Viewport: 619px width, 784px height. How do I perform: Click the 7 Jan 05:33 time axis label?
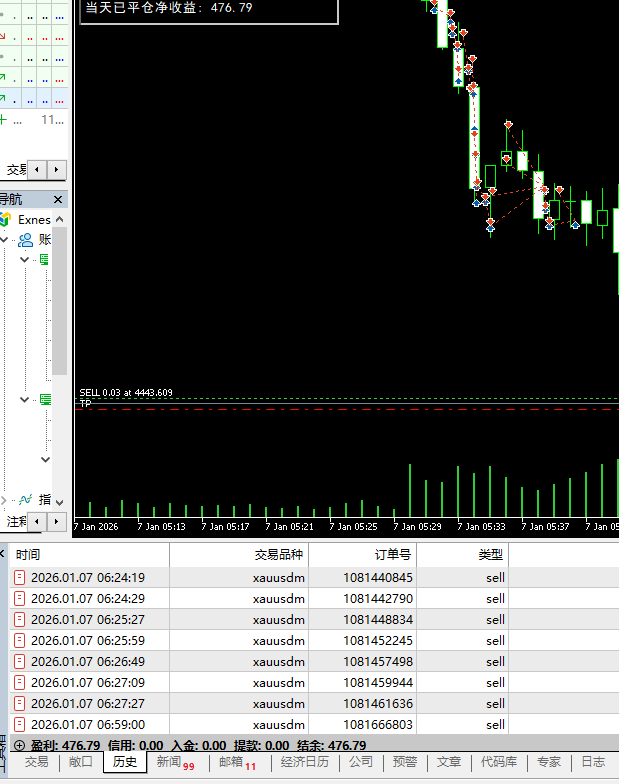pos(482,526)
